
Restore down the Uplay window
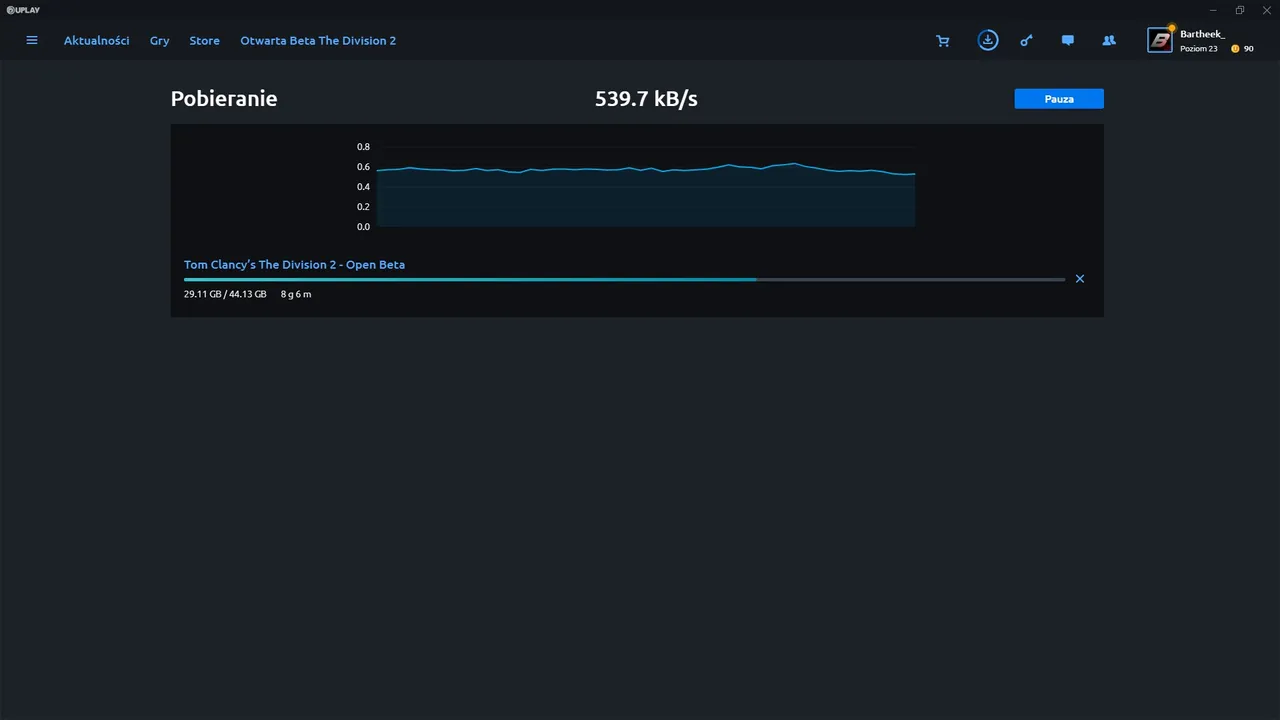1240,10
